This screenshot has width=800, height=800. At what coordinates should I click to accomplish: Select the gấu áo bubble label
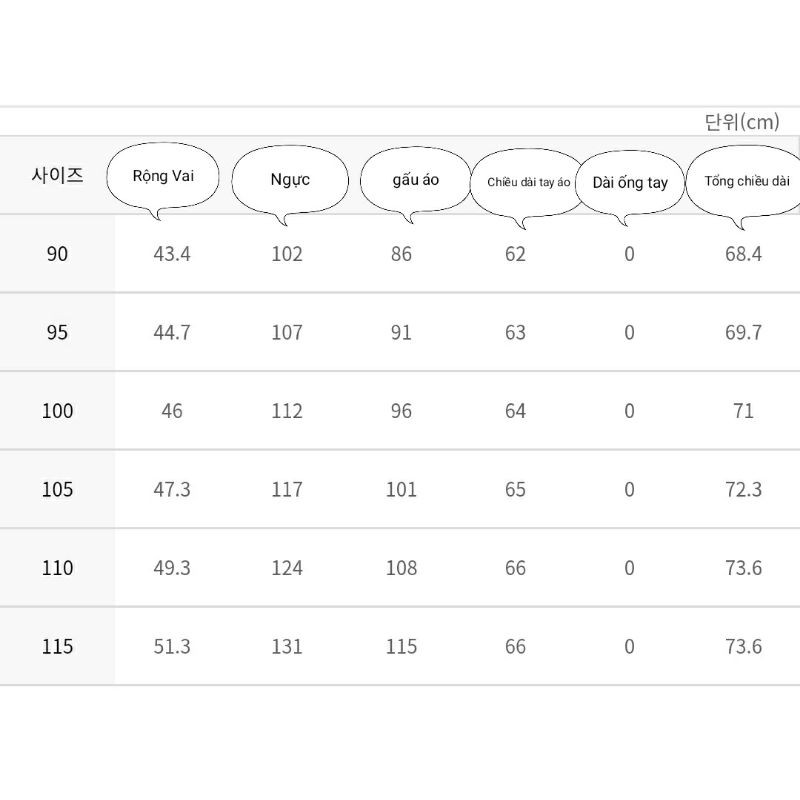pos(415,180)
